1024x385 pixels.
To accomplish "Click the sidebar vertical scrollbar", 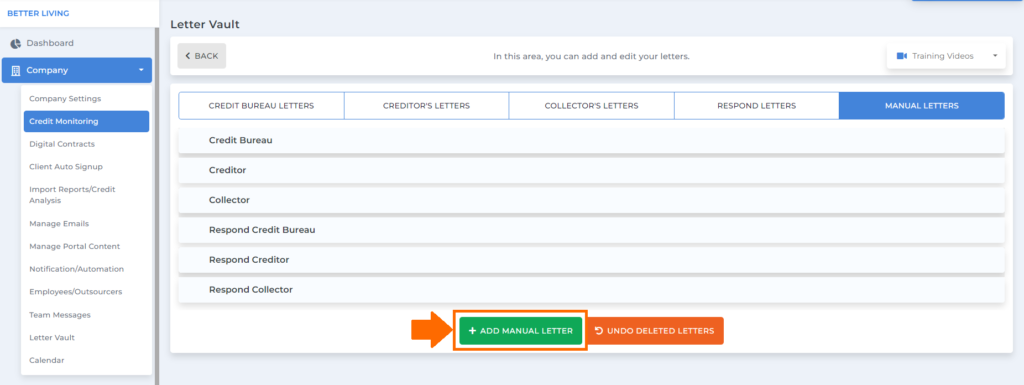I will click(156, 206).
